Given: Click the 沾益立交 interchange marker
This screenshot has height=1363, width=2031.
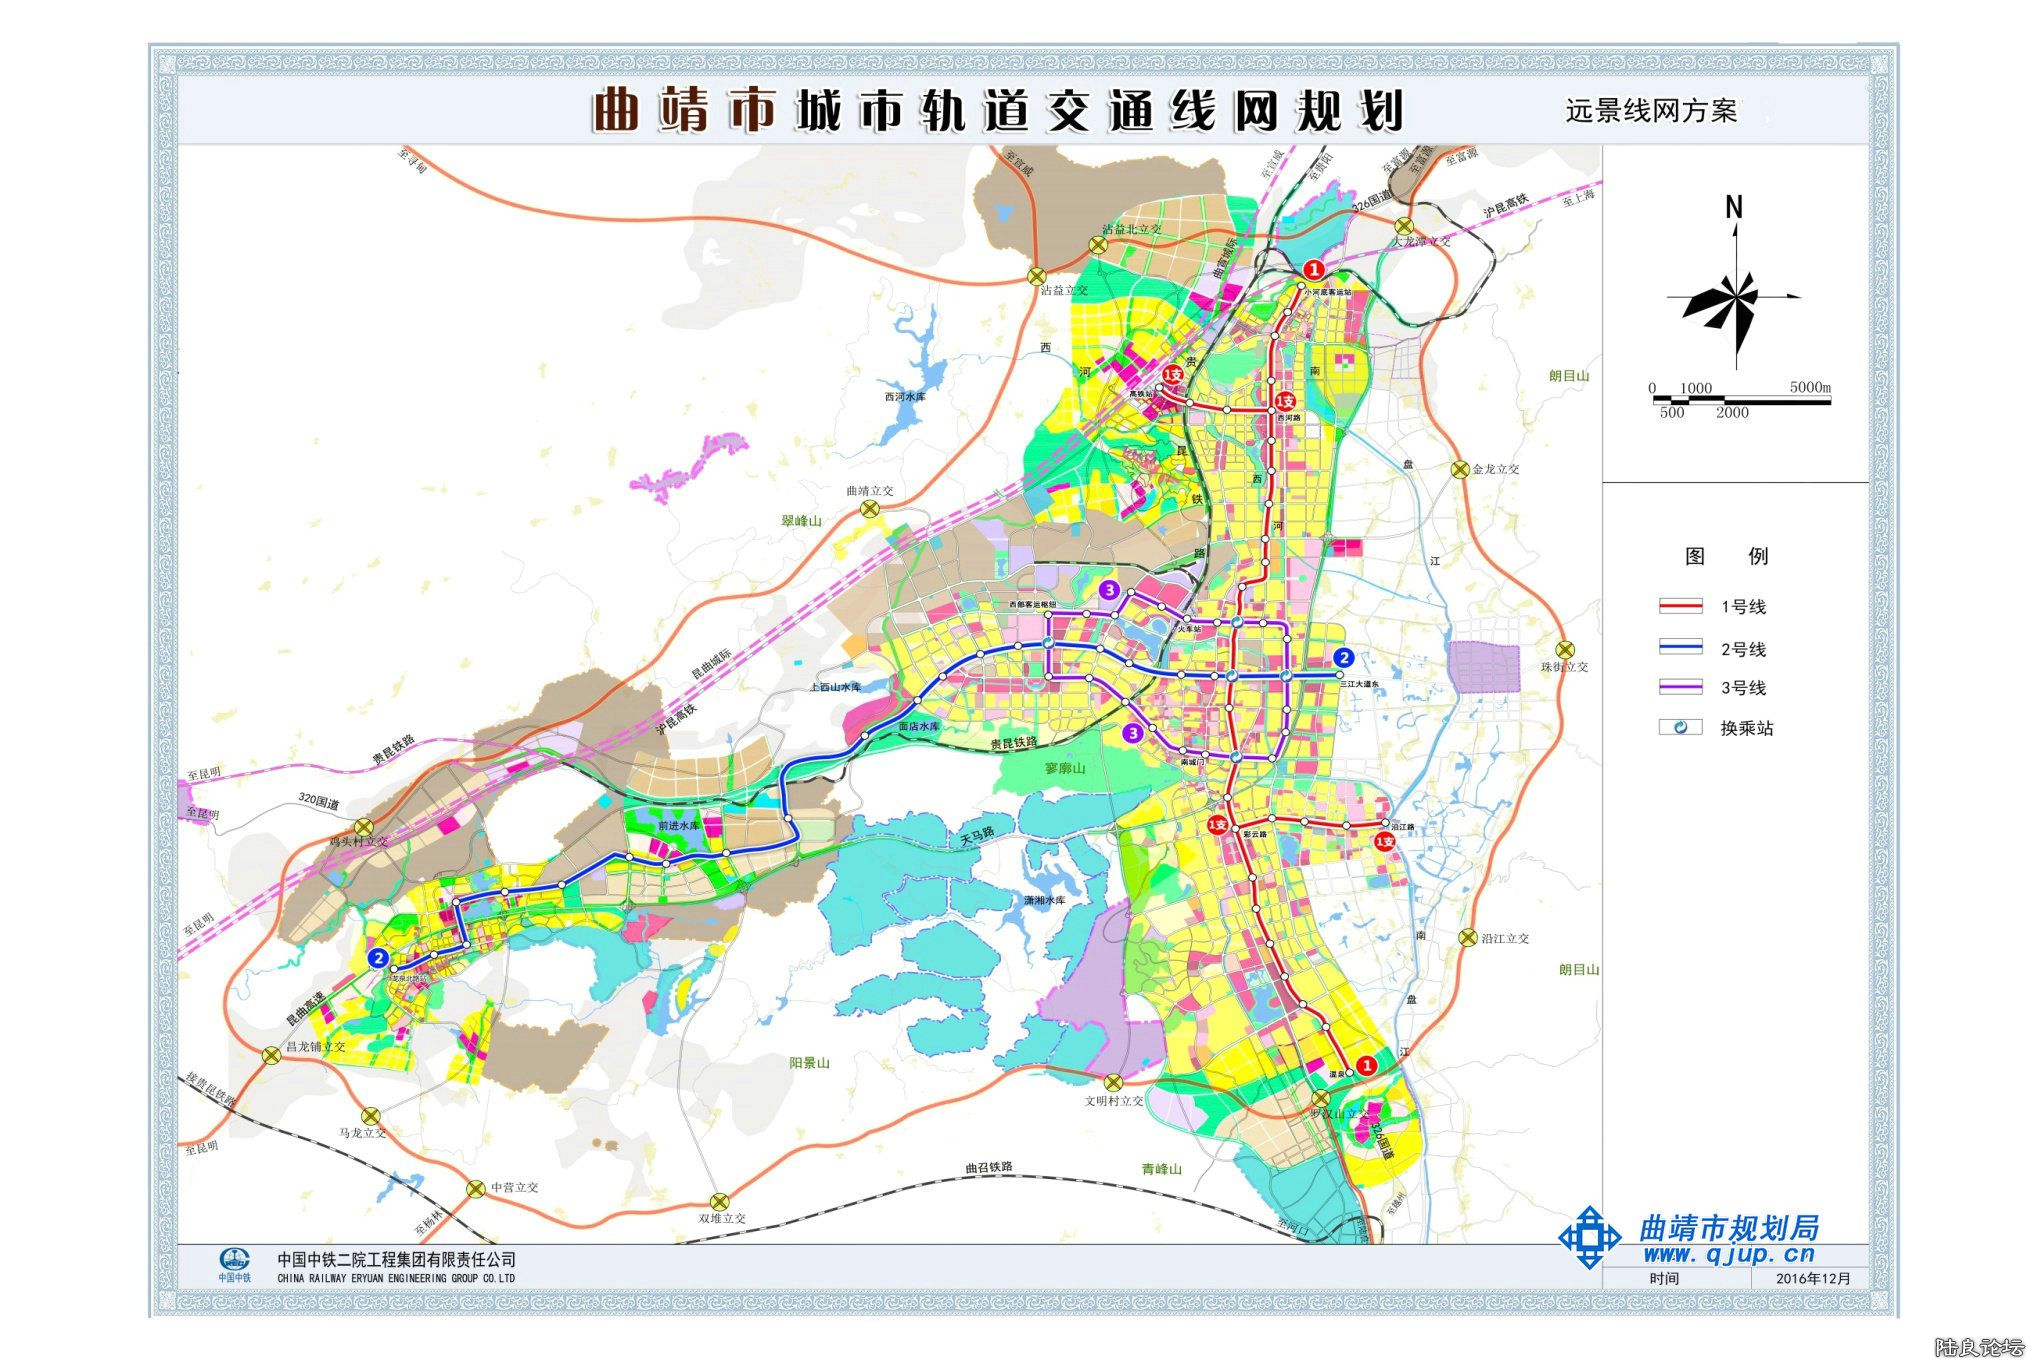Looking at the screenshot, I should [1036, 276].
